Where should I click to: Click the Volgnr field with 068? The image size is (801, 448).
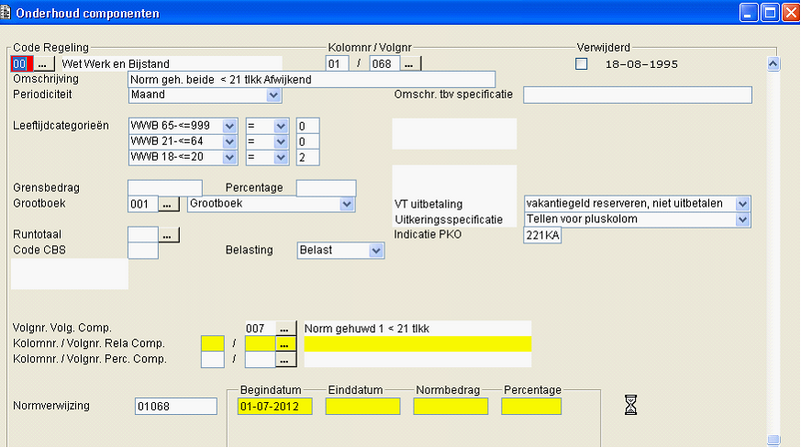click(385, 64)
